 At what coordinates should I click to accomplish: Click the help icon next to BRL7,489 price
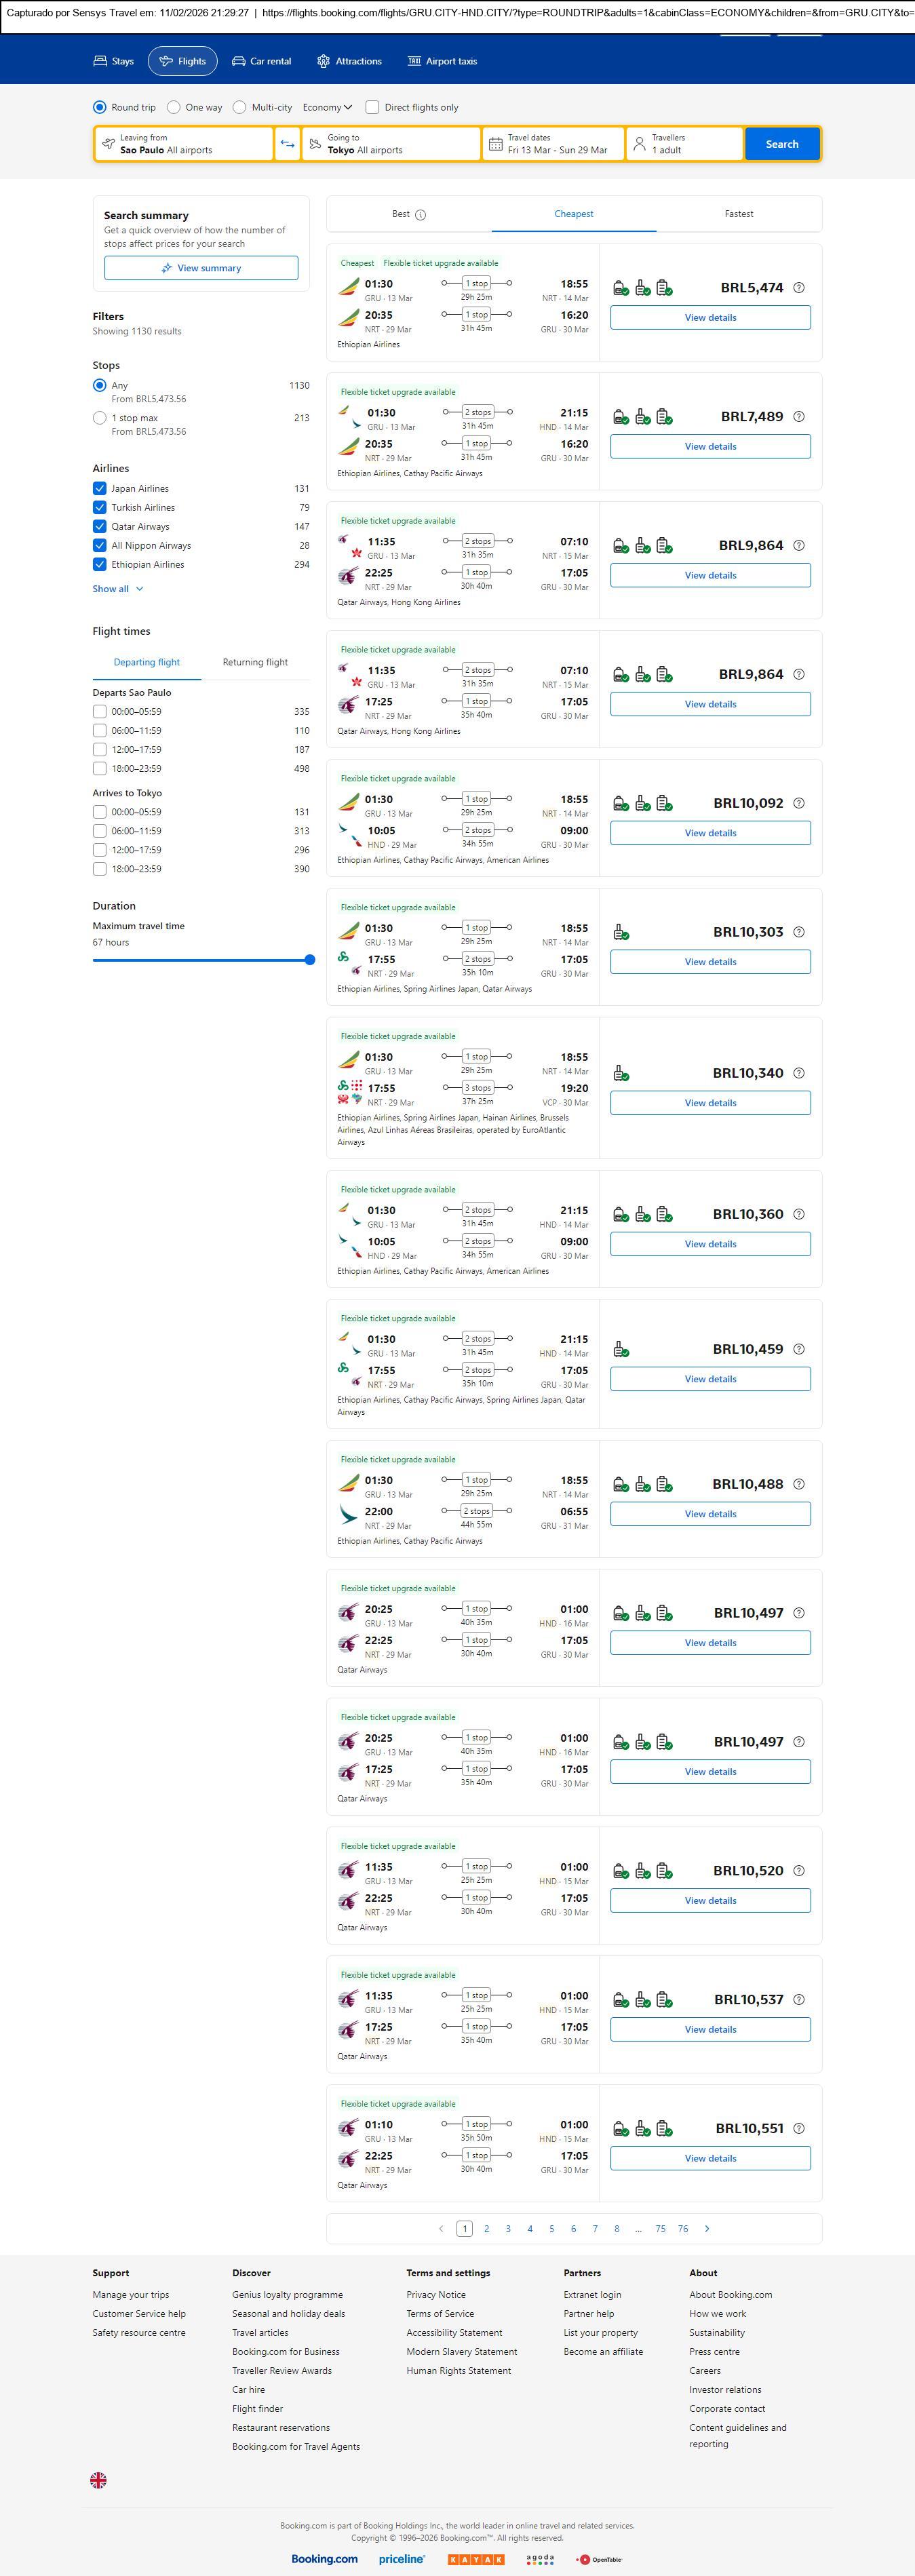[798, 417]
